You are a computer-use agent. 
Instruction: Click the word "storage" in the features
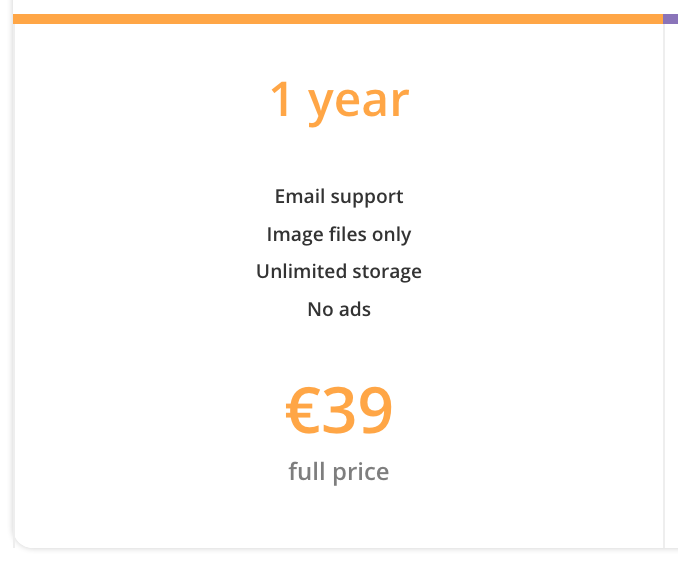tap(387, 273)
